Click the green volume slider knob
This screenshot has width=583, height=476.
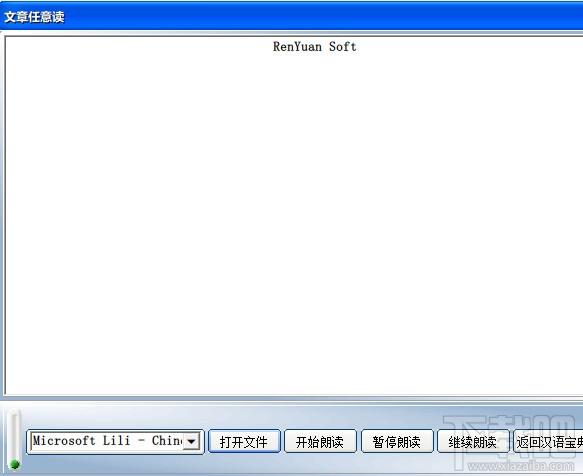click(x=15, y=463)
